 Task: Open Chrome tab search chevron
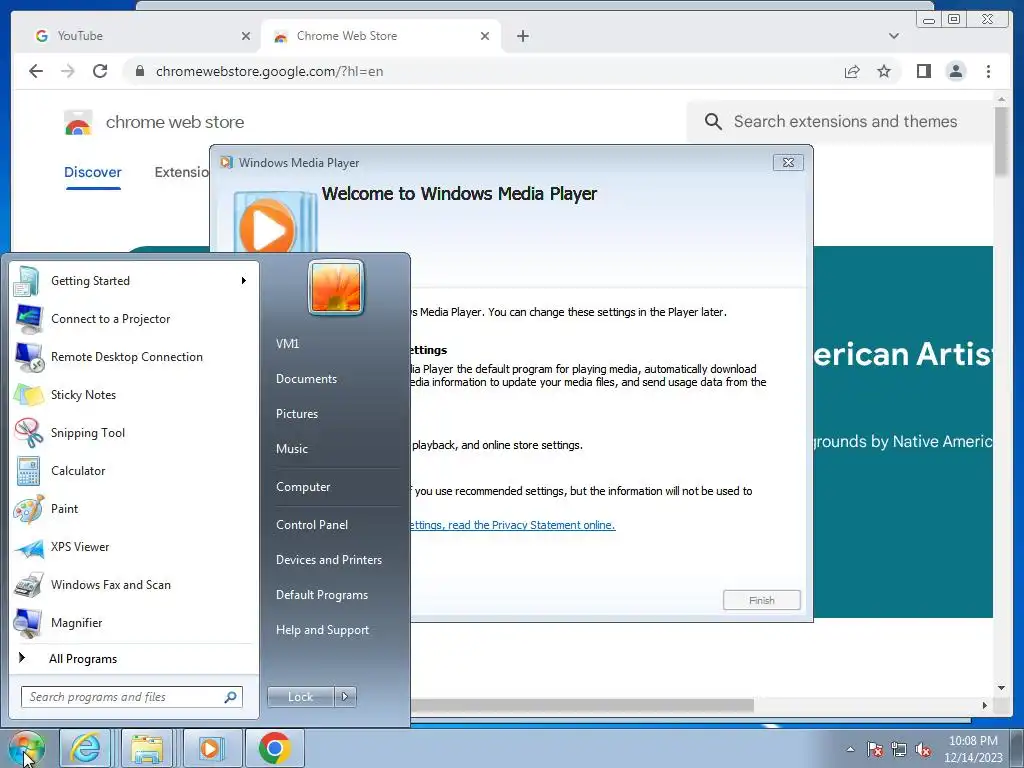(x=894, y=36)
